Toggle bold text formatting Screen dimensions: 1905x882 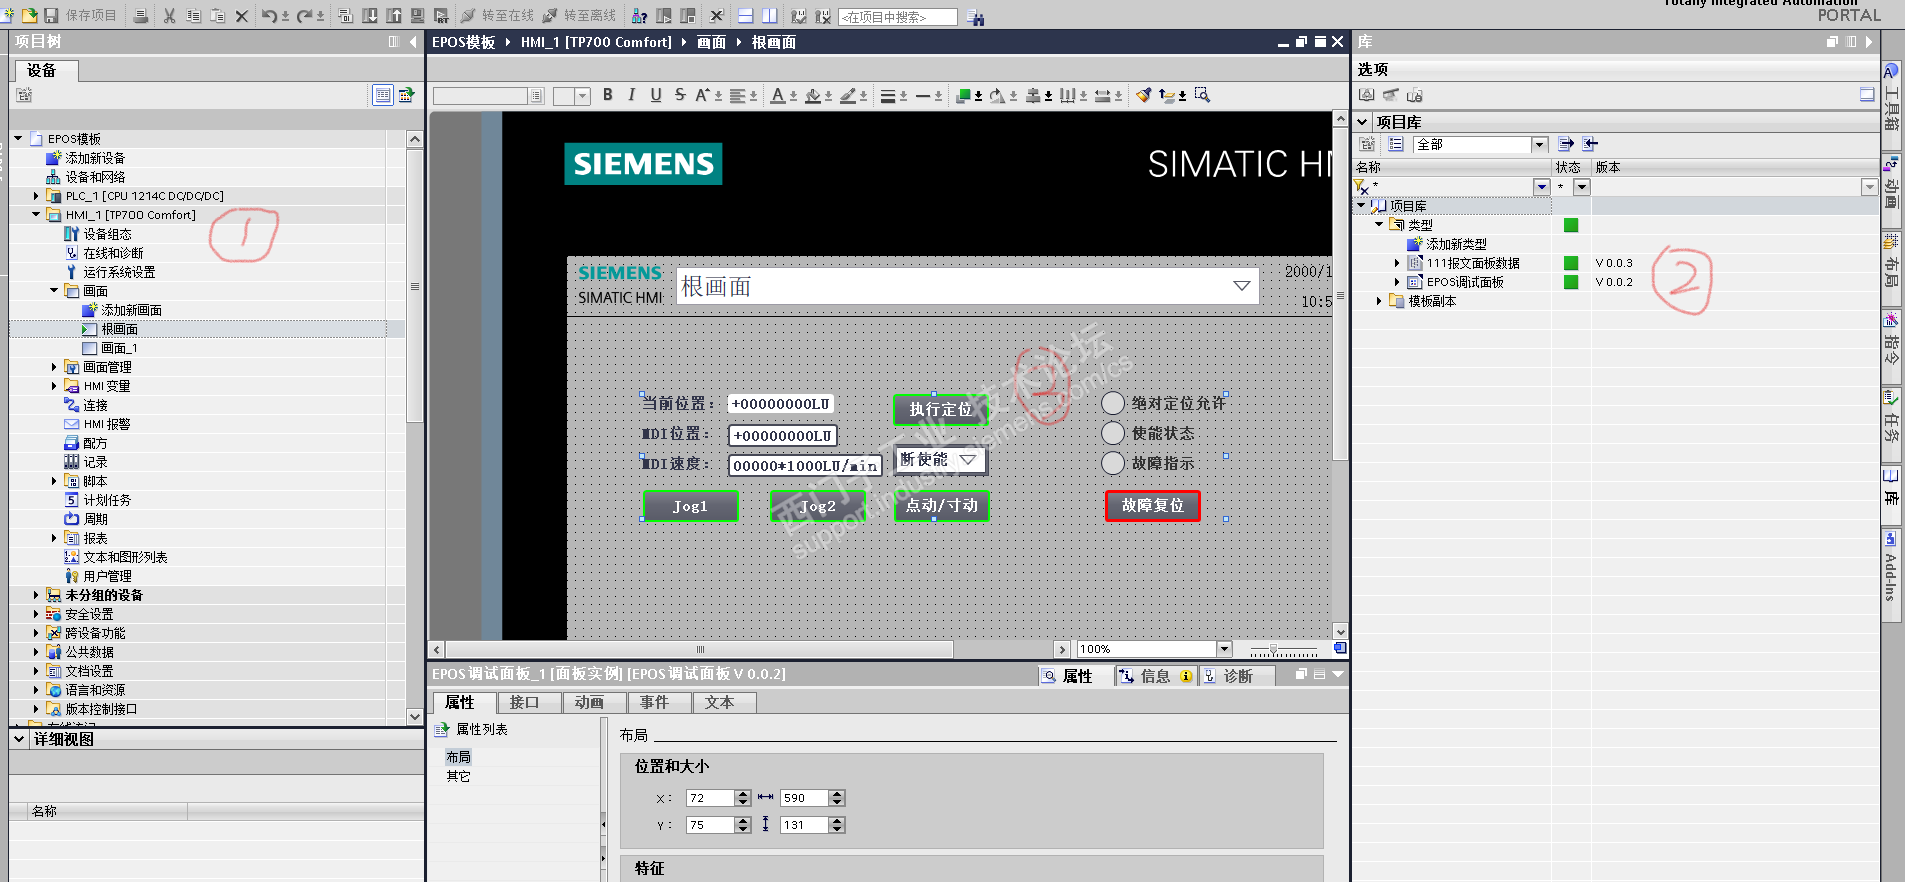click(x=608, y=95)
